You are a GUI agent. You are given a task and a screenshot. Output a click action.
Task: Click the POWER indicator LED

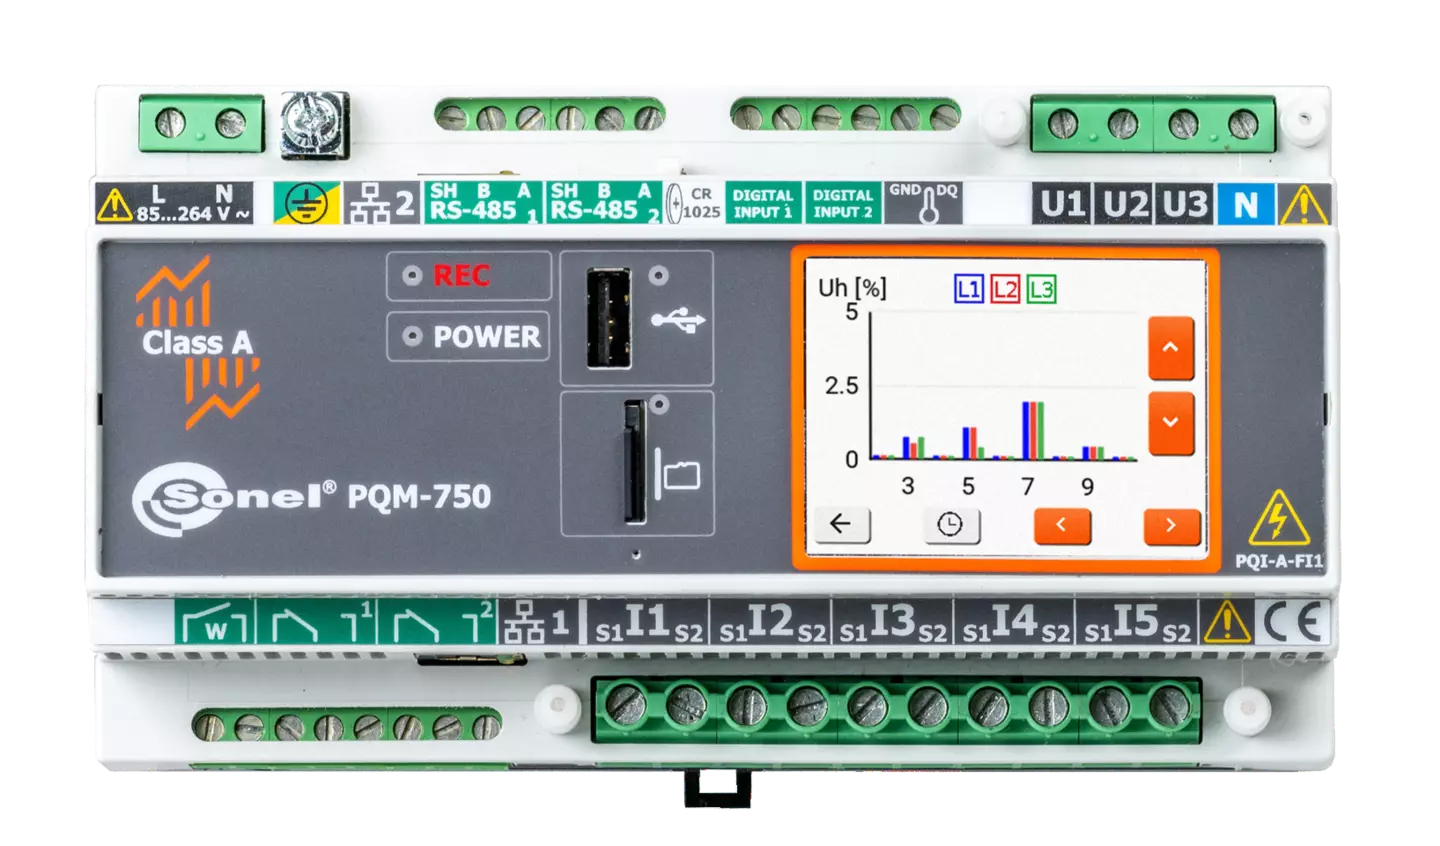pyautogui.click(x=412, y=337)
